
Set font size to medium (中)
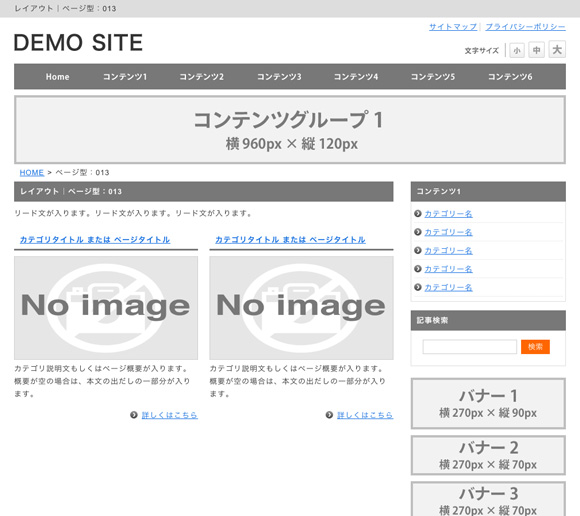[x=536, y=50]
